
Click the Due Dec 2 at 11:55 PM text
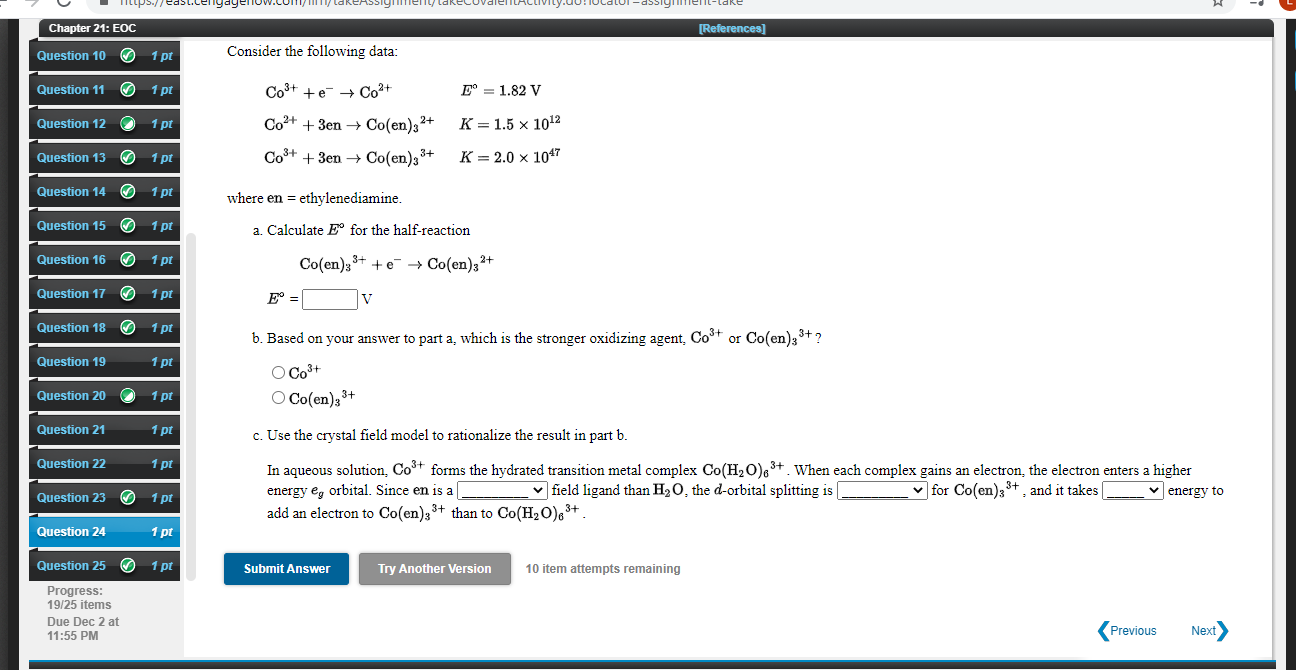point(83,629)
